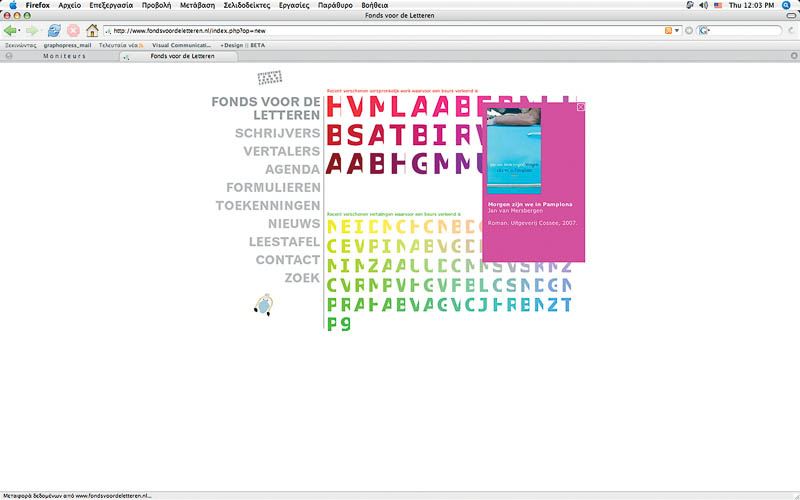Stop loading with the red stop icon
800x500 pixels.
[73, 31]
